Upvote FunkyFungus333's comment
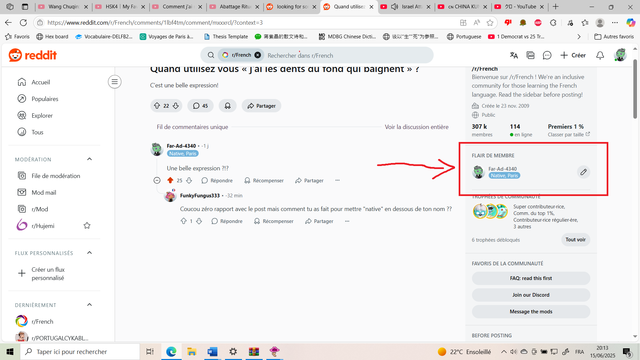640x360 pixels. (x=183, y=221)
